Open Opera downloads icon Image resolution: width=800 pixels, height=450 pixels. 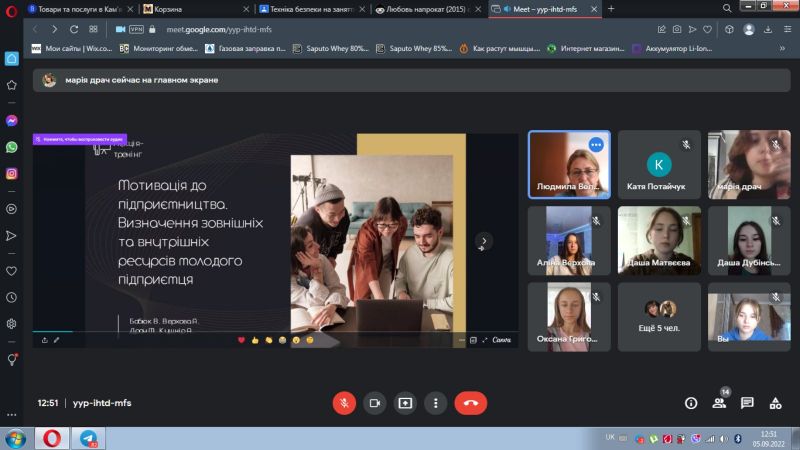point(768,30)
